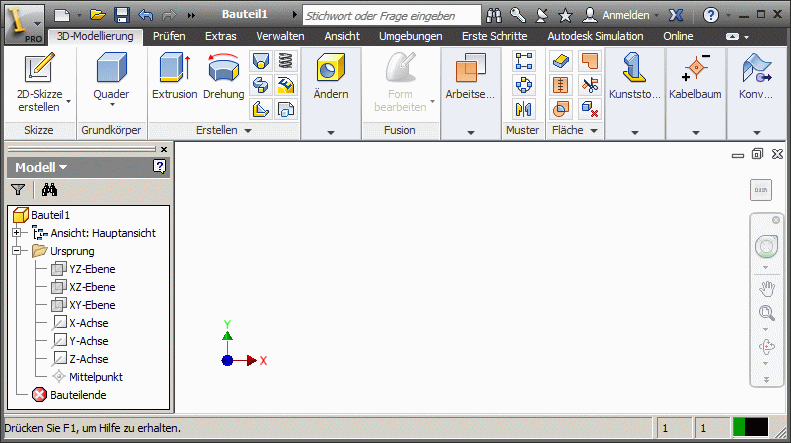This screenshot has width=791, height=443.
Task: Open the Erstellen panel dropdown
Action: coord(247,131)
